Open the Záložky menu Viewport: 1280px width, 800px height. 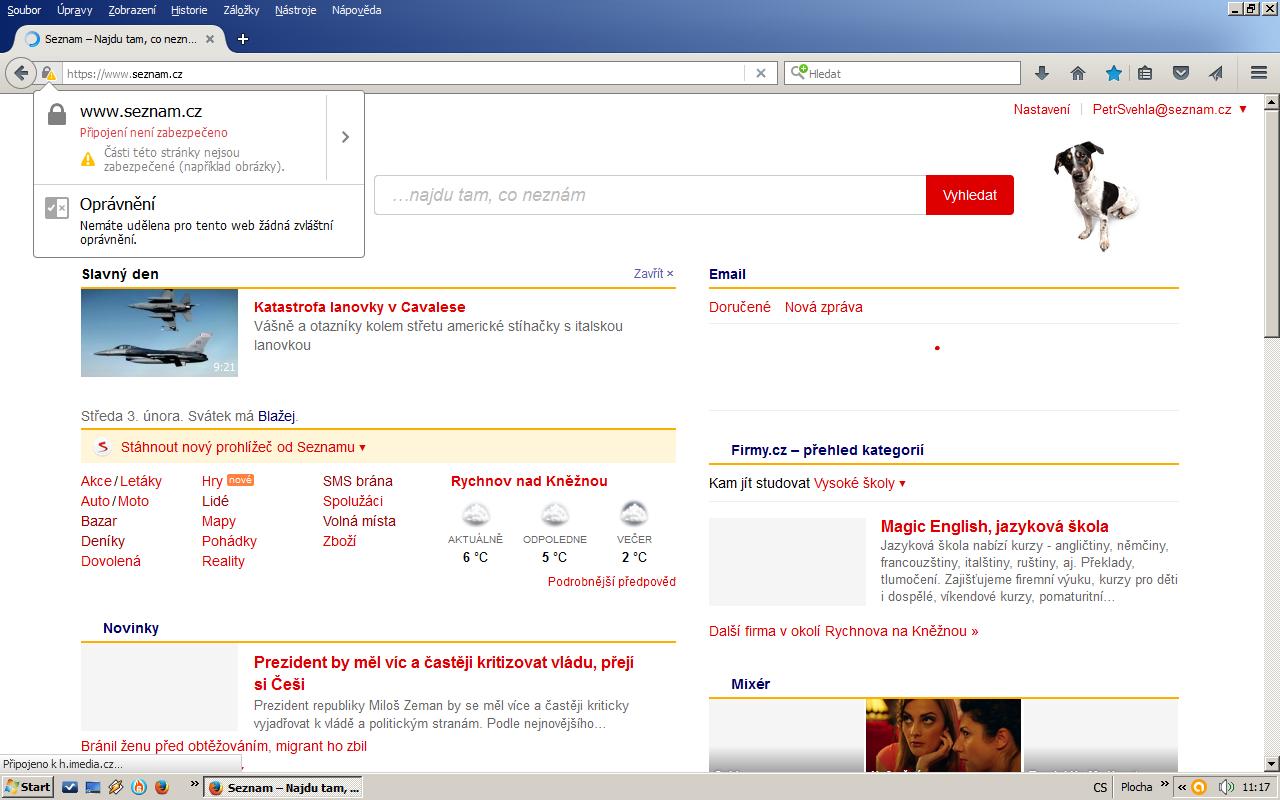tap(241, 10)
